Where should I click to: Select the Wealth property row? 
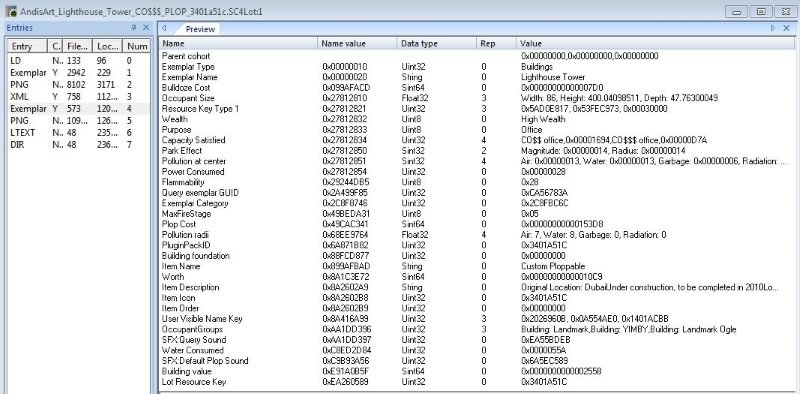477,119
